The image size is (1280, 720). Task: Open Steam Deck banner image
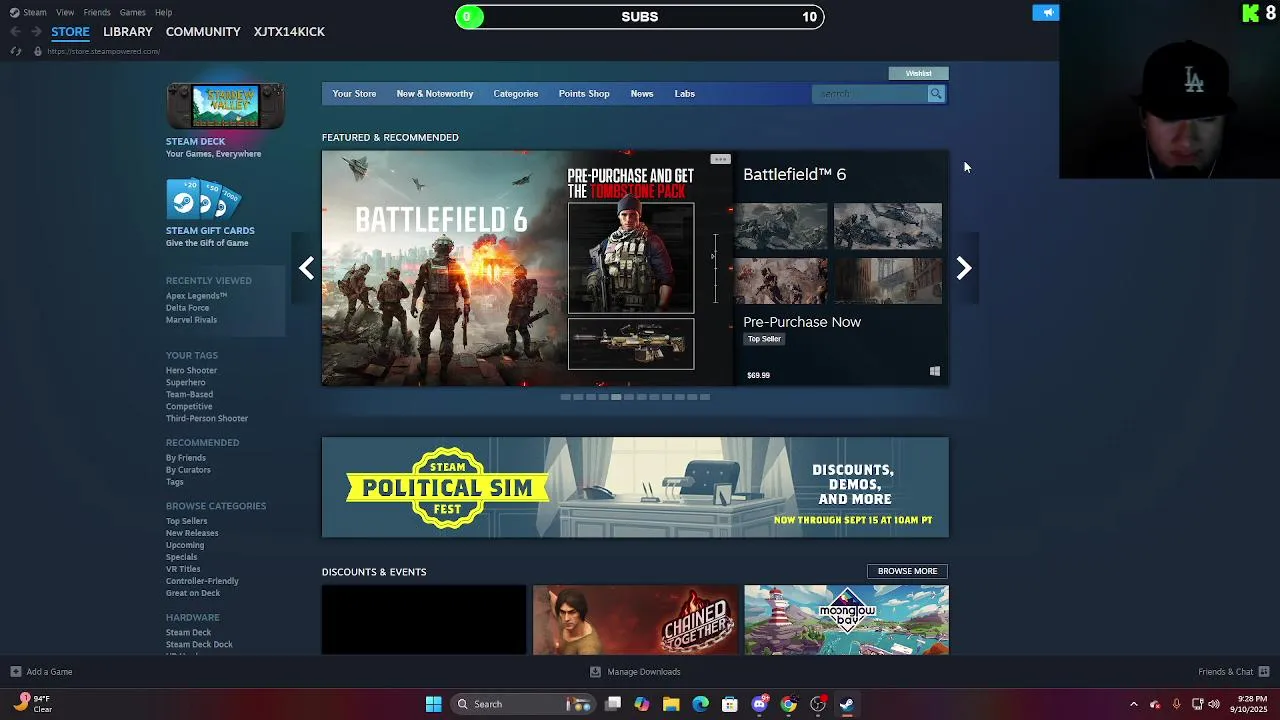225,106
